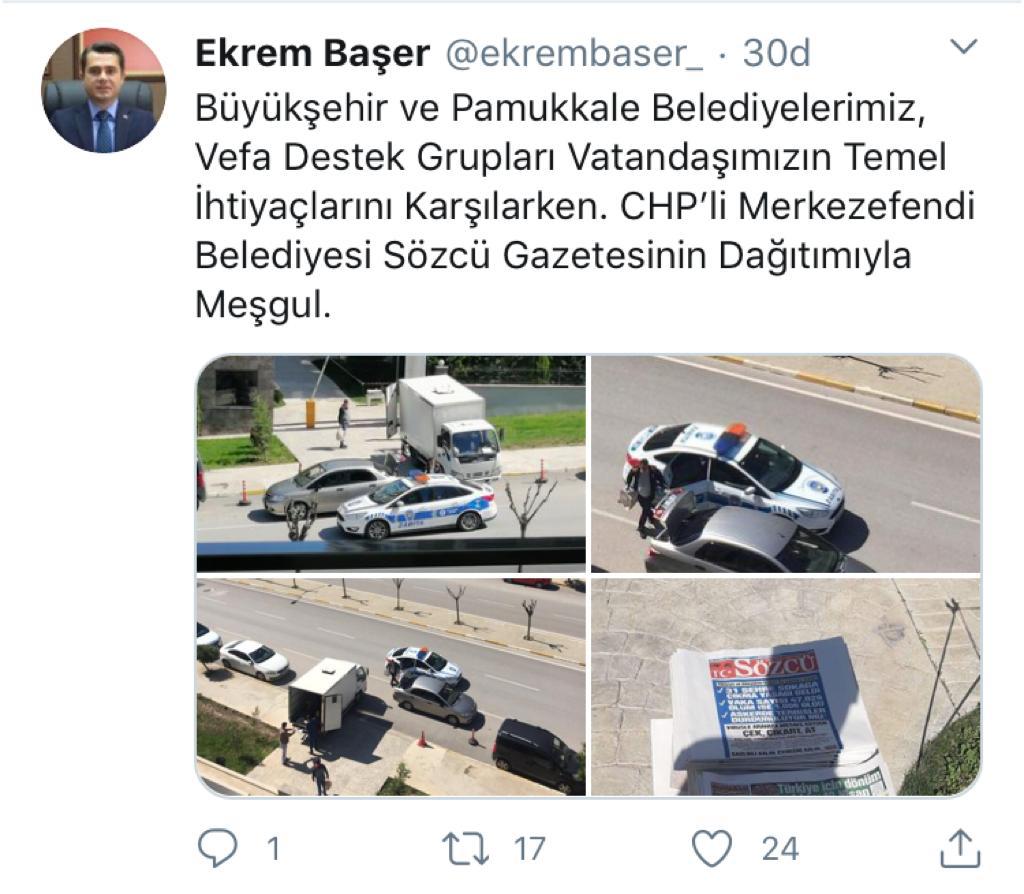This screenshot has height=894, width=1024.
Task: Share the tweet via upload arrow icon
Action: (x=960, y=848)
